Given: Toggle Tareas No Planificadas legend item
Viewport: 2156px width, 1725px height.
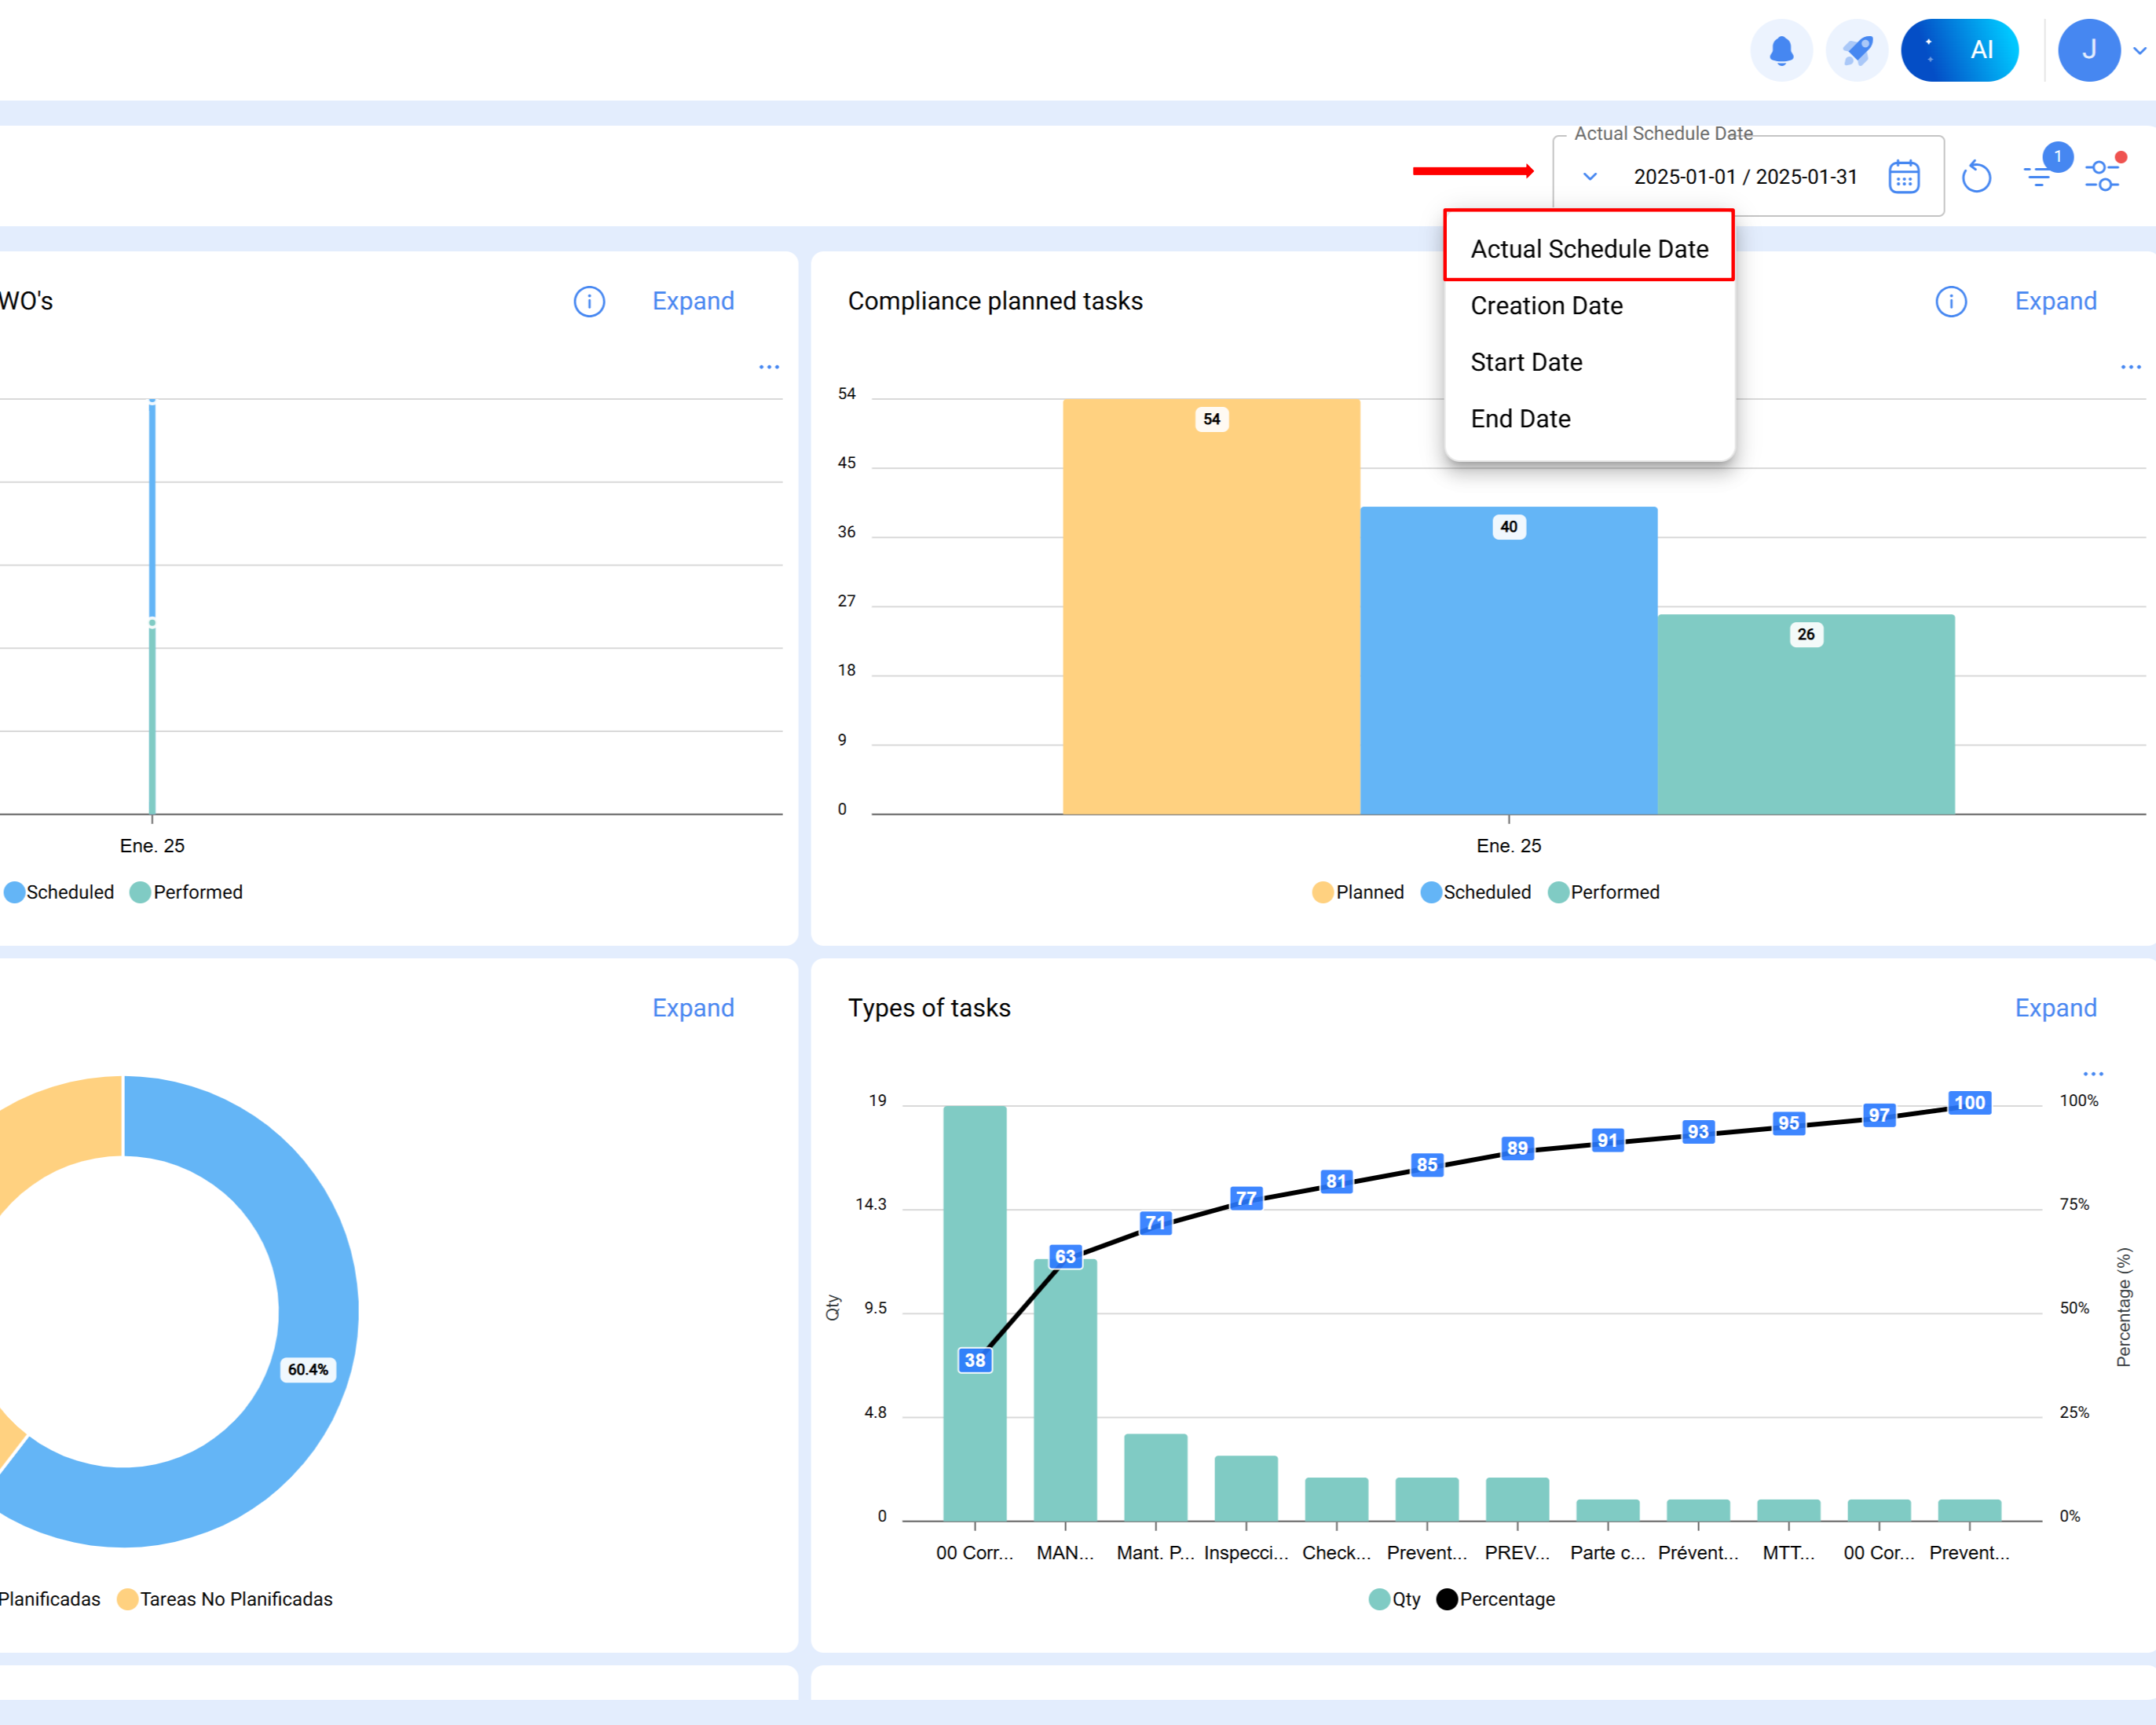Looking at the screenshot, I should [x=225, y=1599].
